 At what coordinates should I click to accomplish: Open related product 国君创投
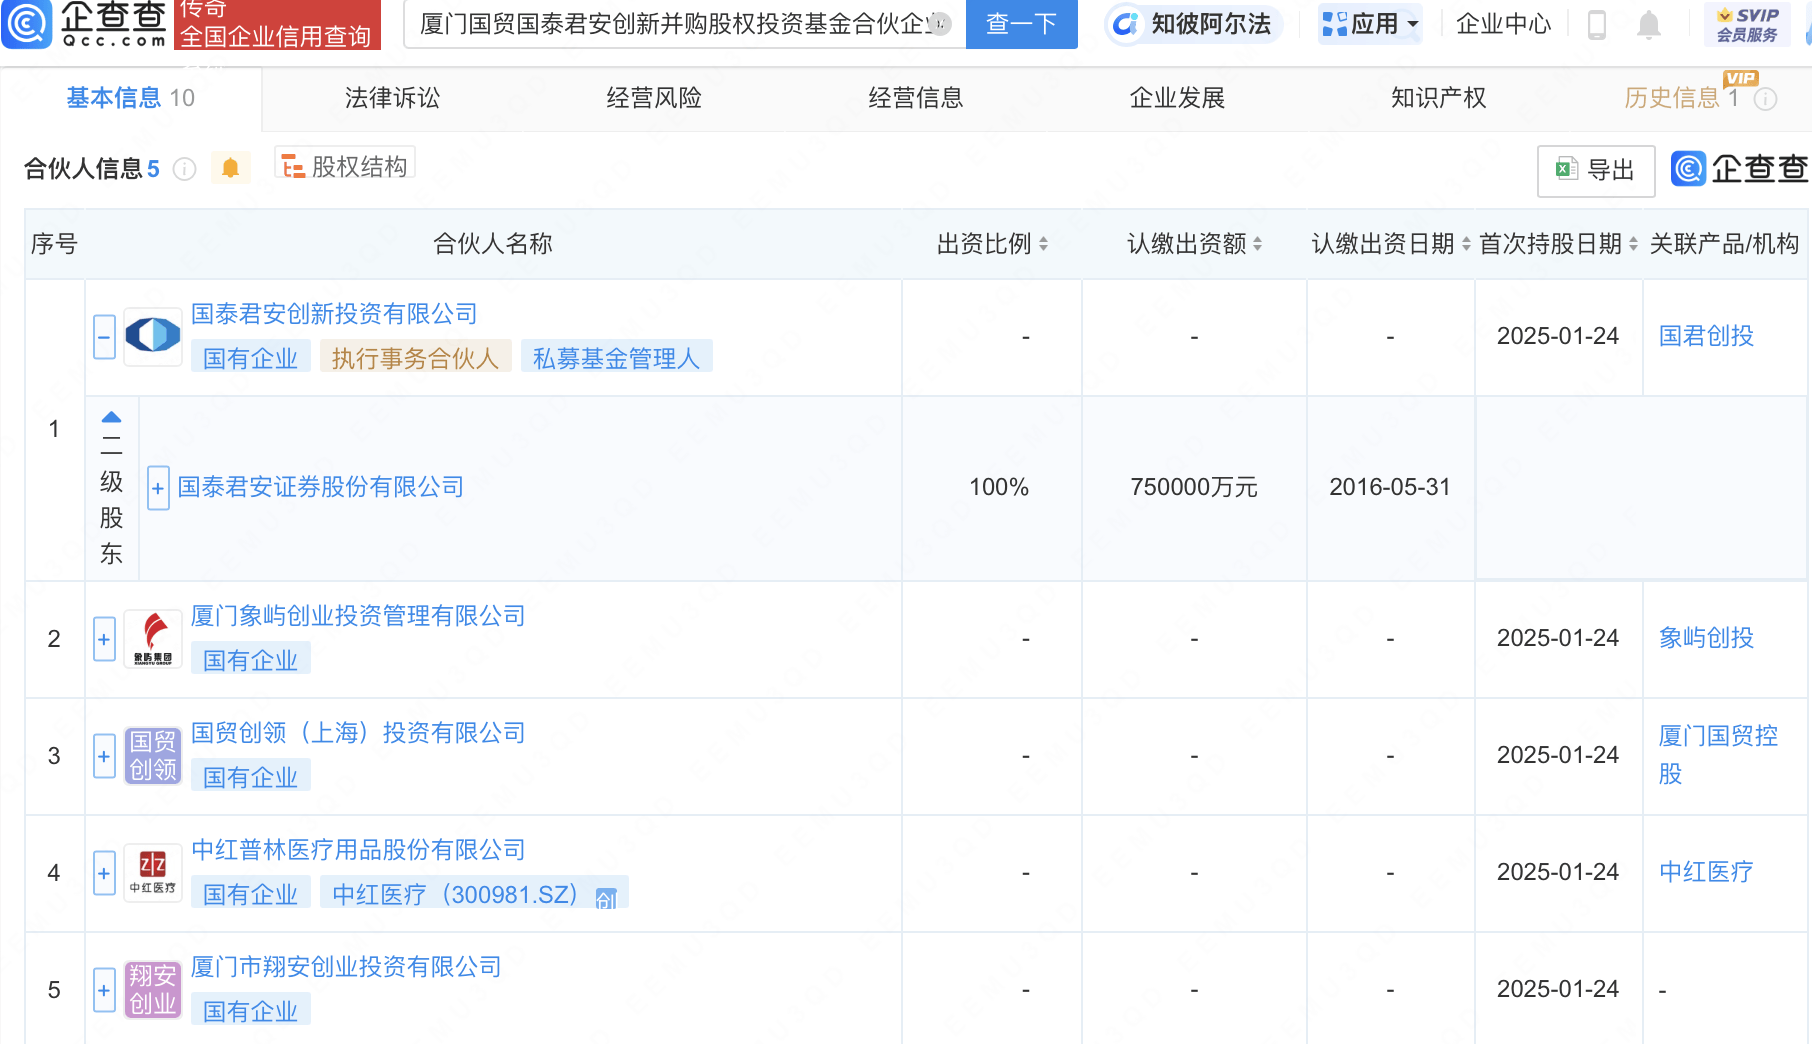click(x=1706, y=336)
